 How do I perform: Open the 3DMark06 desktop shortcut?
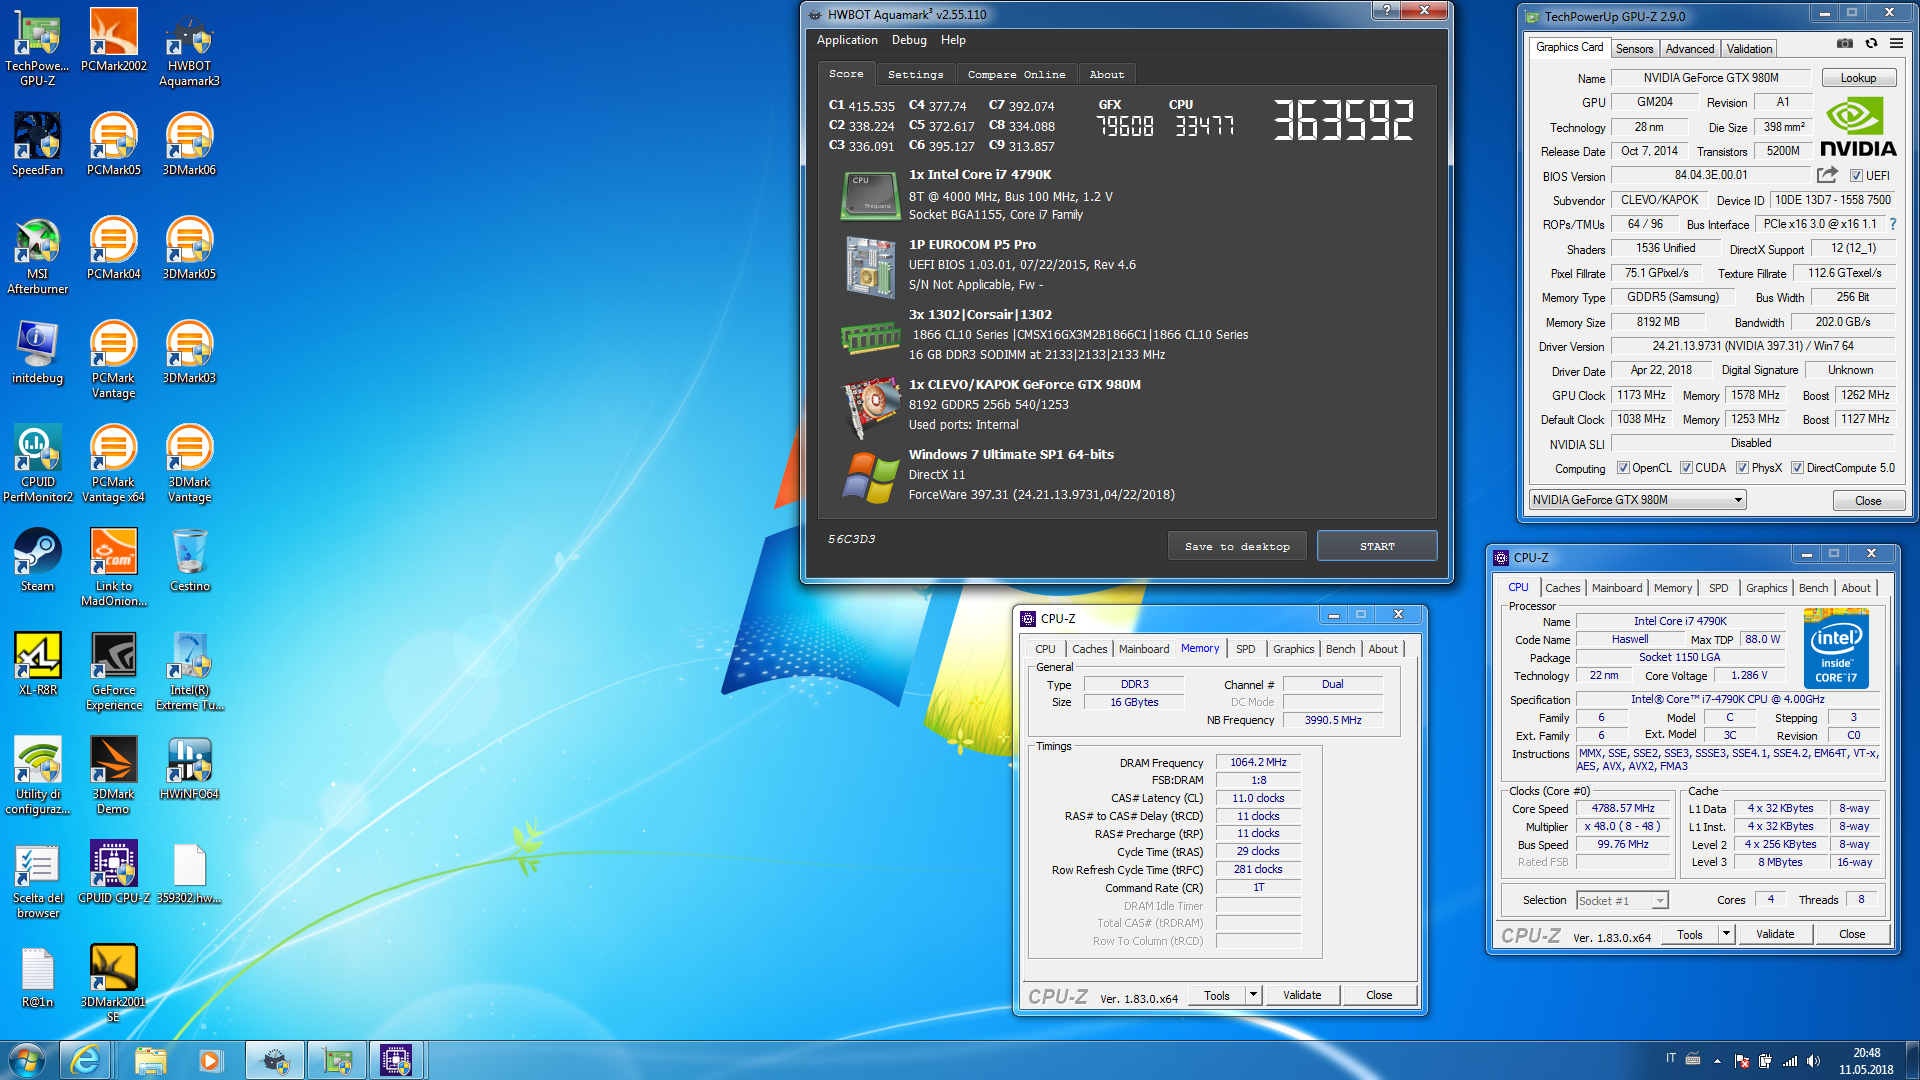pos(189,144)
